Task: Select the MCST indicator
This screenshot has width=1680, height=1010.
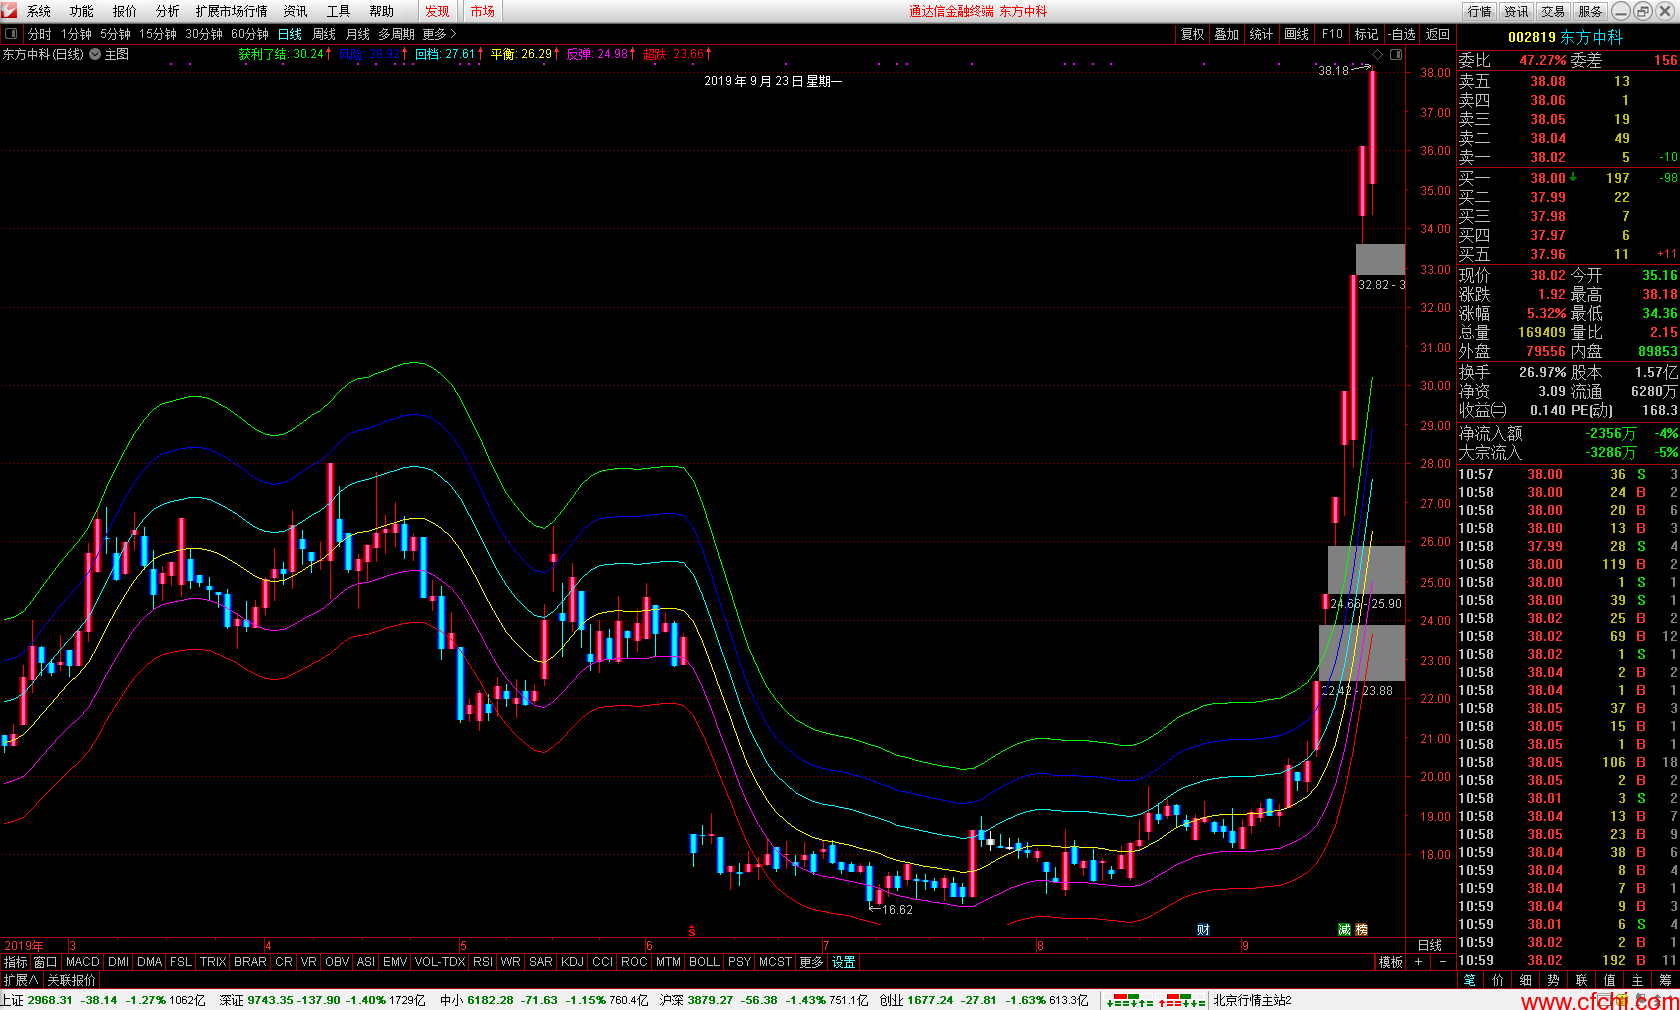Action: coord(775,961)
